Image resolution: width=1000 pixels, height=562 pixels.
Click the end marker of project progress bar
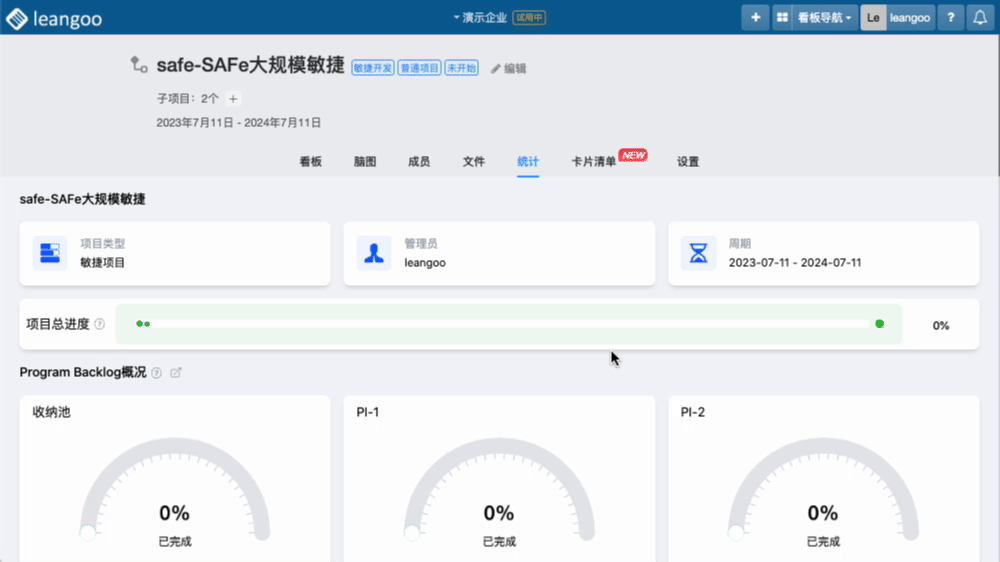click(879, 324)
